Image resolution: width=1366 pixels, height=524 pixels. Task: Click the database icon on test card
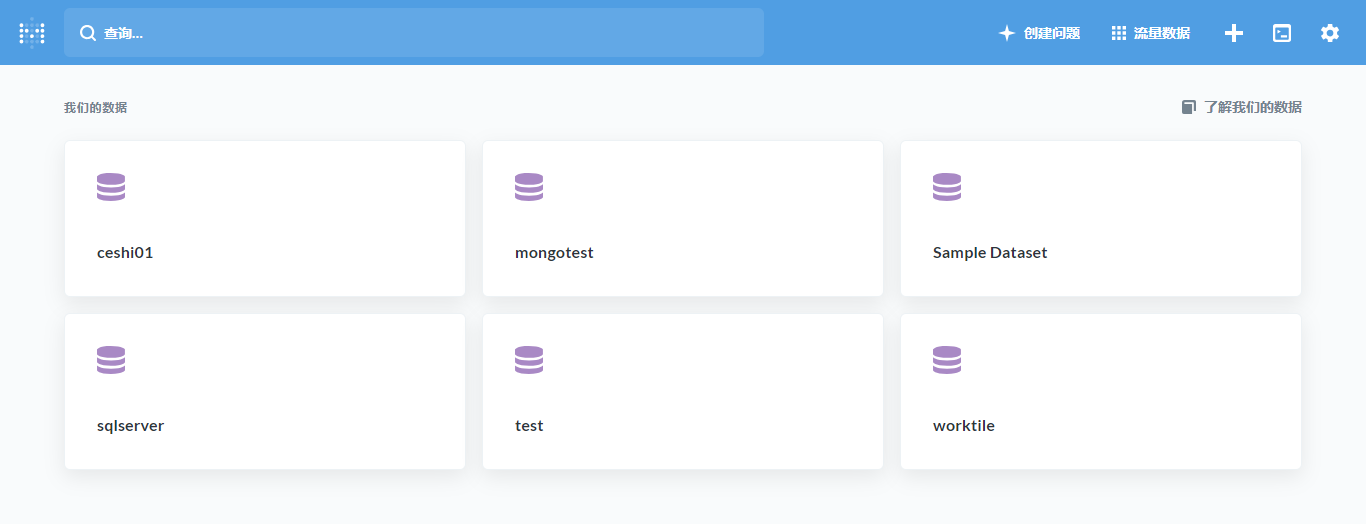[x=529, y=360]
